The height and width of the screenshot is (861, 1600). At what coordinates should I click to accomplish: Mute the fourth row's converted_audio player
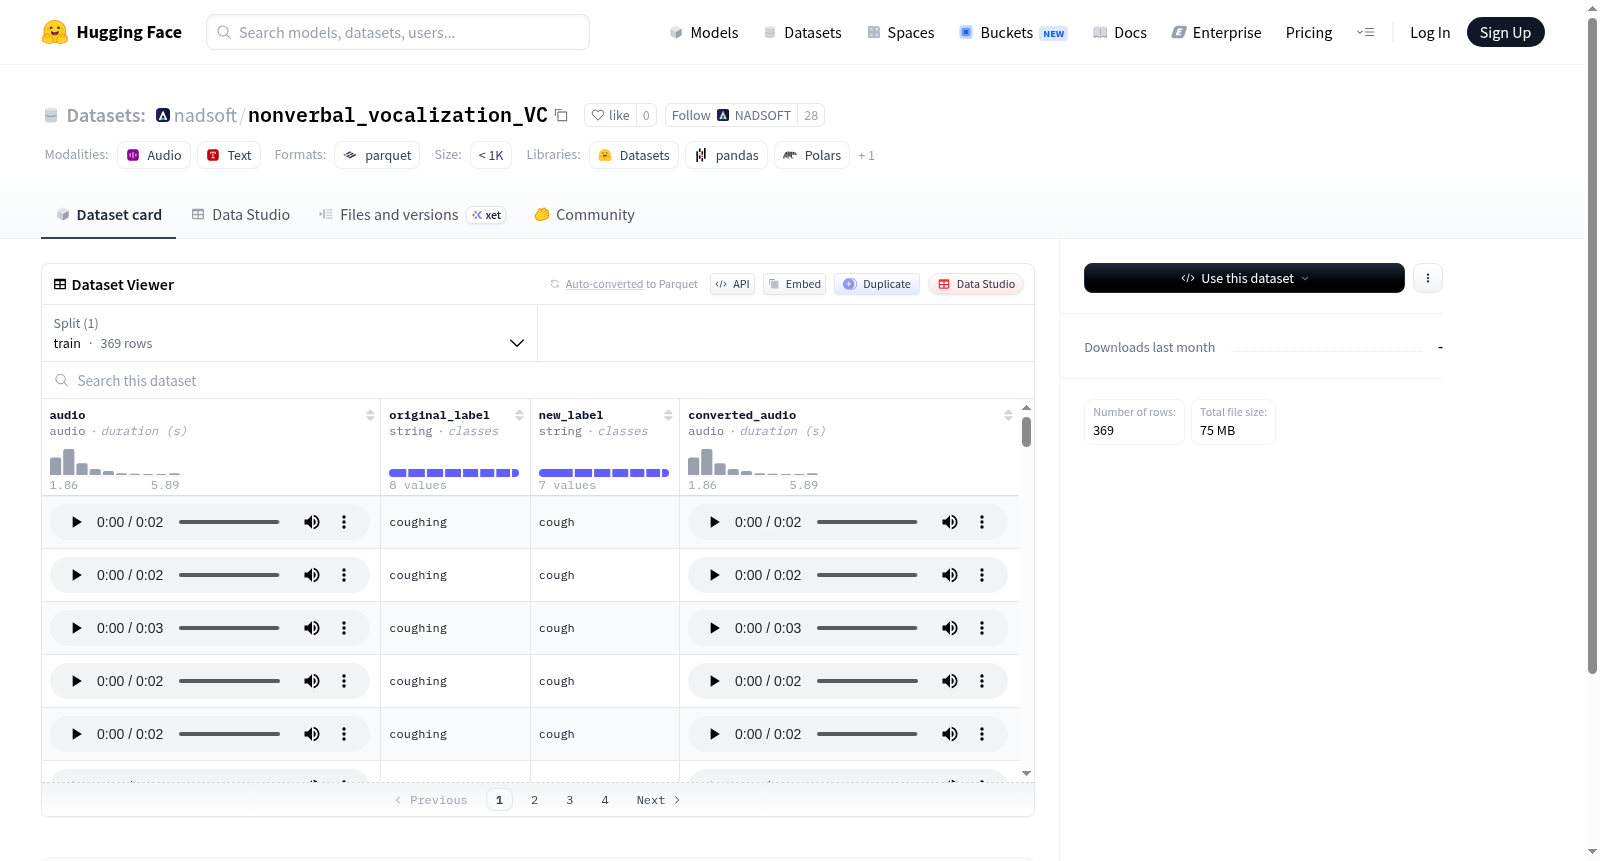point(950,681)
